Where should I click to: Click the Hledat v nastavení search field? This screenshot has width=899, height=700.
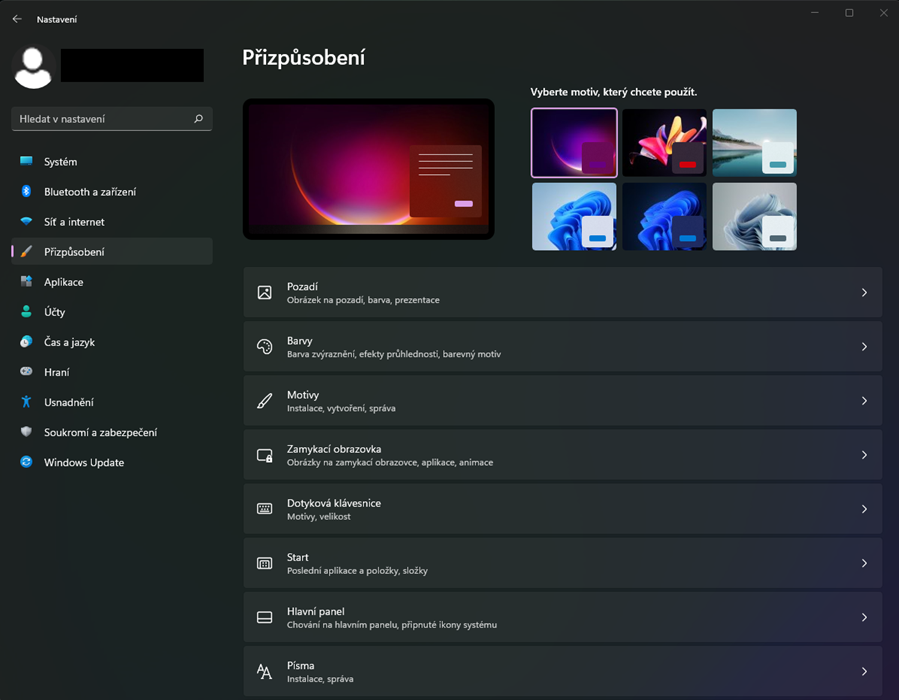tap(100, 119)
